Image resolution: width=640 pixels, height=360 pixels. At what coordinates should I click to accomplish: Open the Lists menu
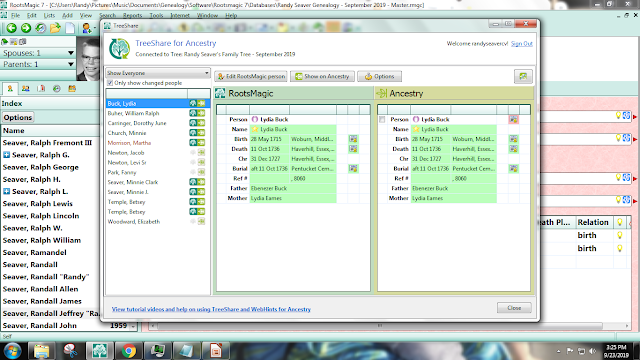tap(49, 16)
